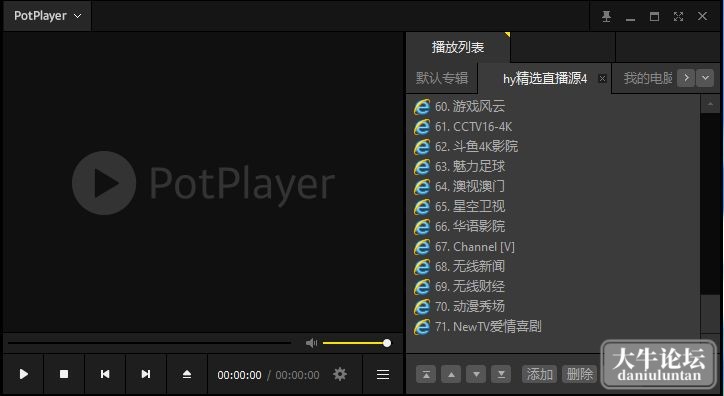Mute audio with the speaker icon

[x=312, y=343]
